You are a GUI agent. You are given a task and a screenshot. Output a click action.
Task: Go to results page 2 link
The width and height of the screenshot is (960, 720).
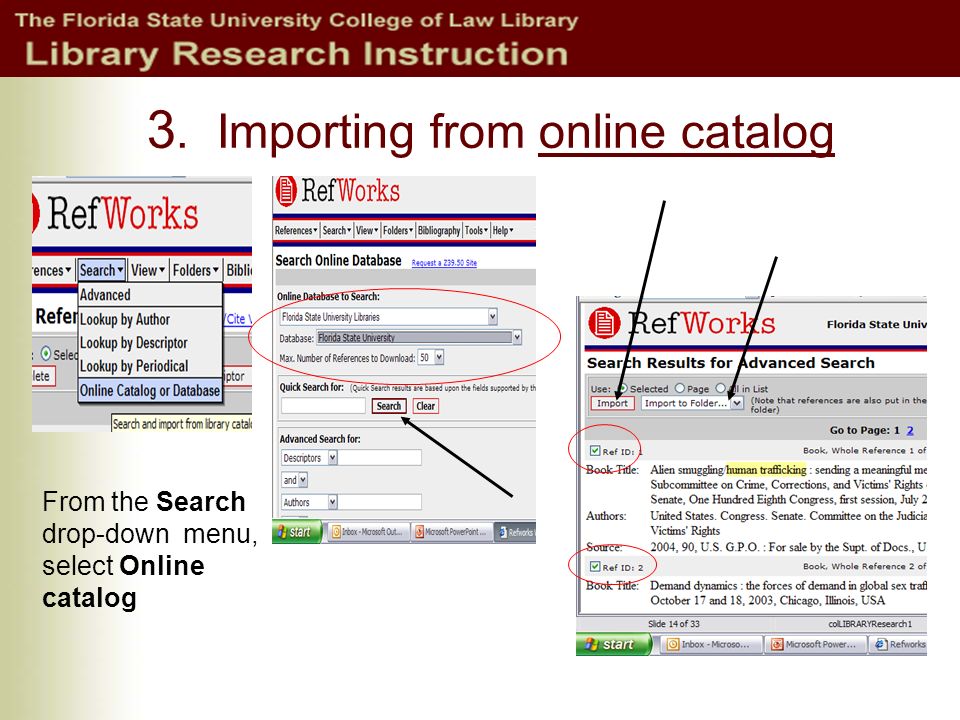pyautogui.click(x=910, y=430)
